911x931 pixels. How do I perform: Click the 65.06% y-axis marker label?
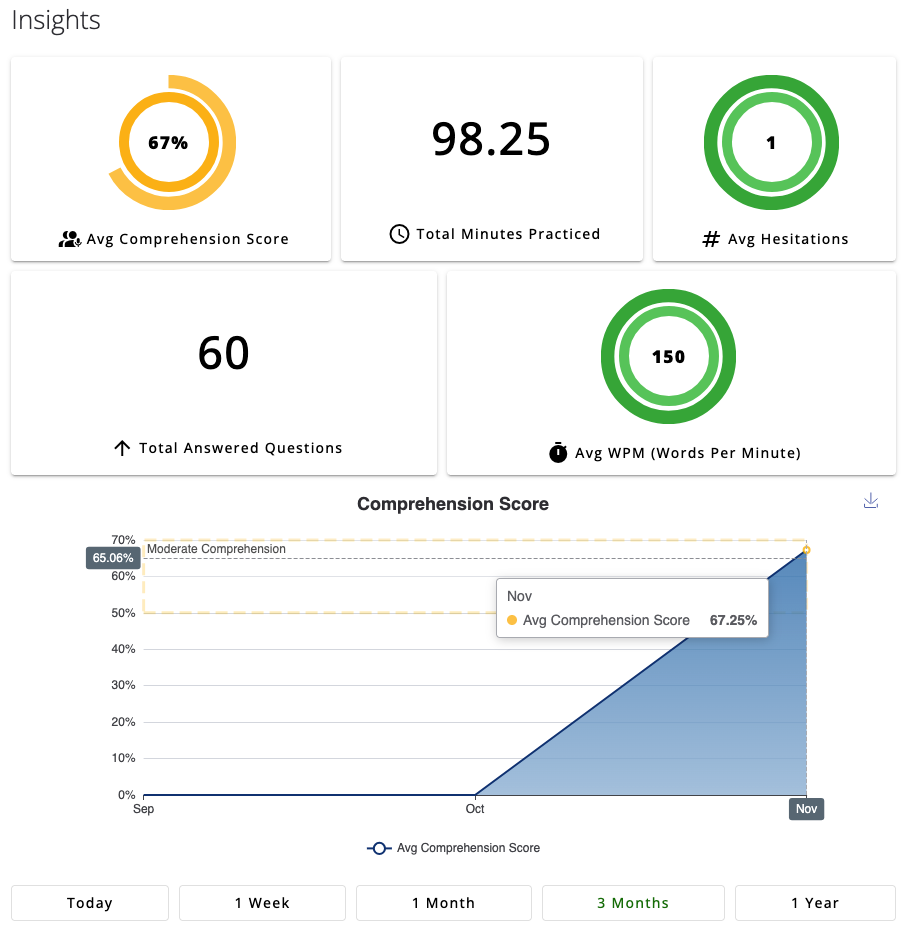click(113, 558)
